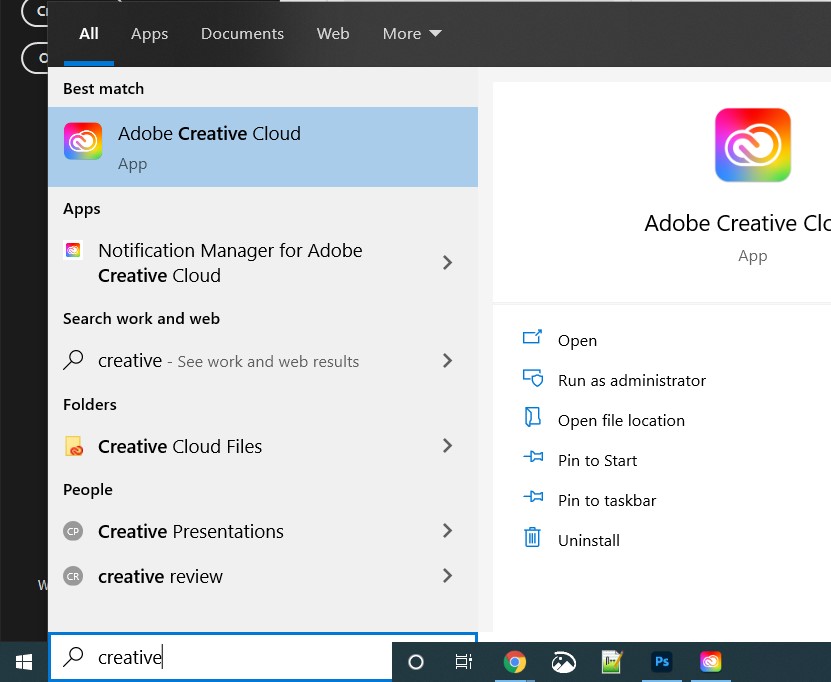Choose Pin to taskbar
831x682 pixels.
(x=607, y=500)
